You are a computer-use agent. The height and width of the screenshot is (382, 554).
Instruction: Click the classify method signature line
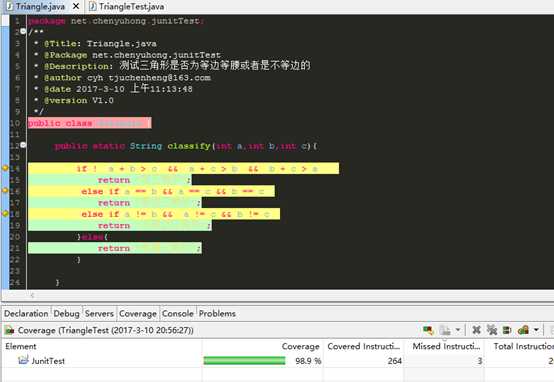186,146
